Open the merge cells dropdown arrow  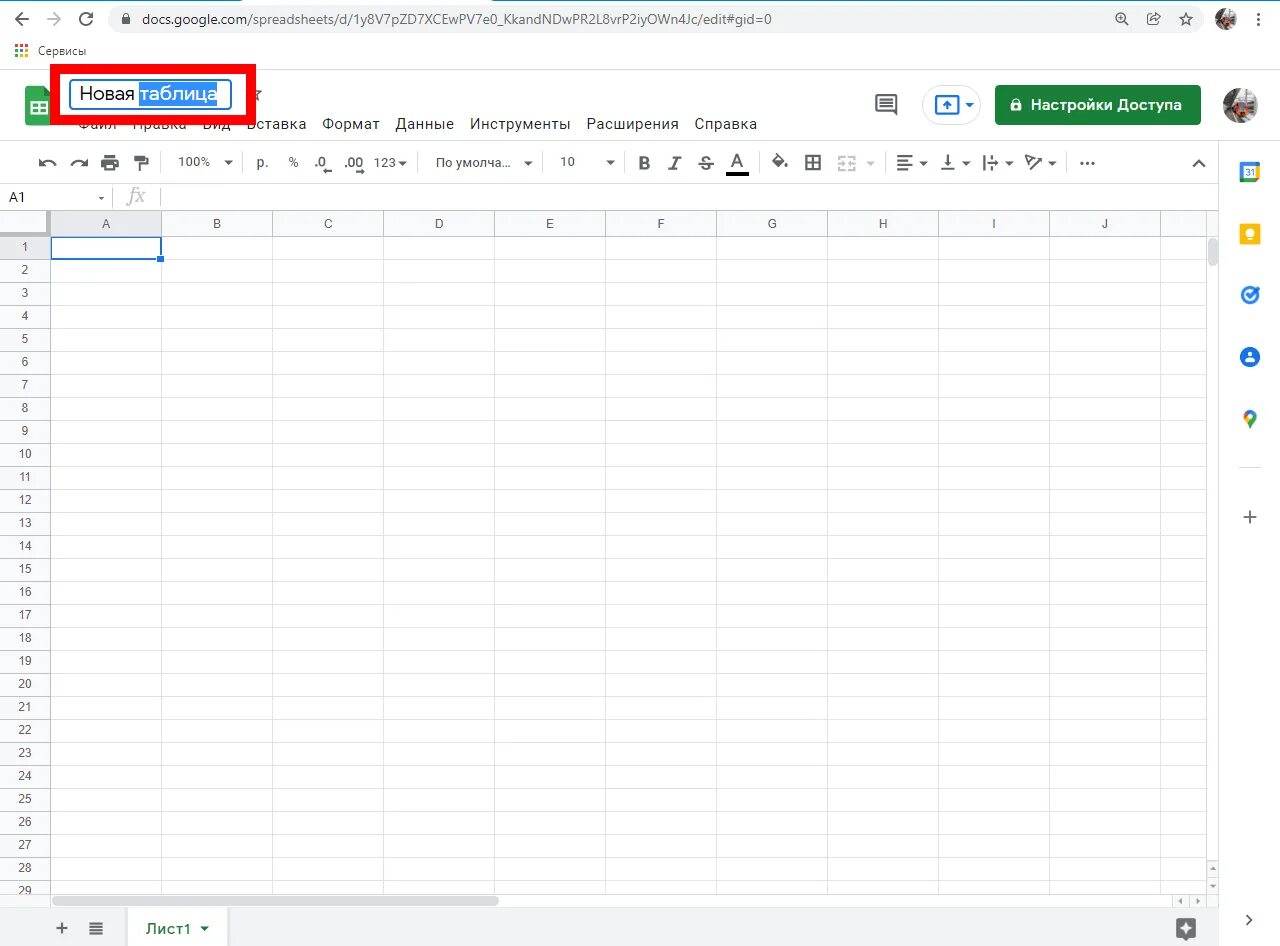point(870,163)
